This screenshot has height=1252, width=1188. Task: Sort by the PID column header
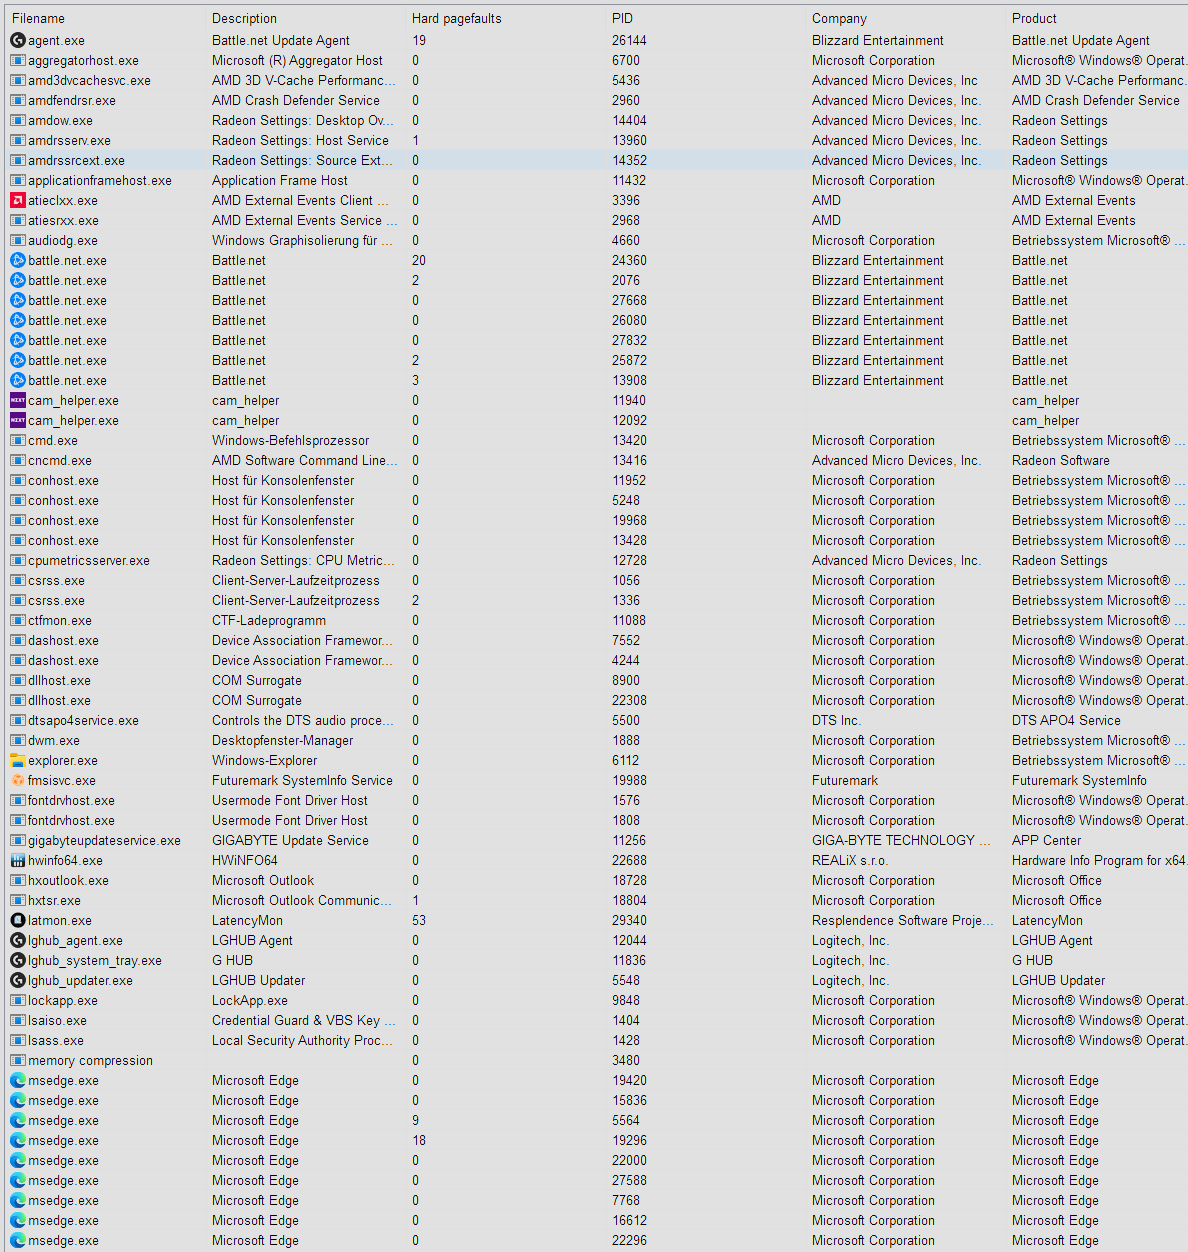(x=622, y=19)
